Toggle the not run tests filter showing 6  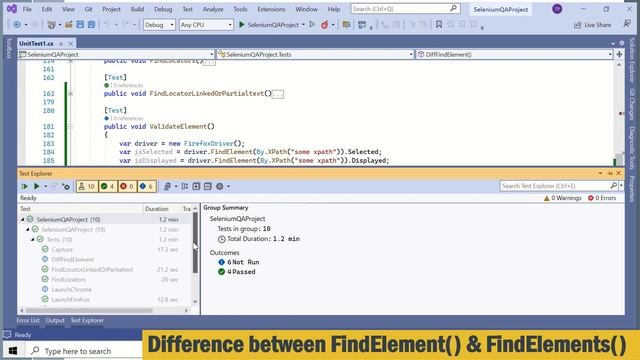(x=146, y=187)
